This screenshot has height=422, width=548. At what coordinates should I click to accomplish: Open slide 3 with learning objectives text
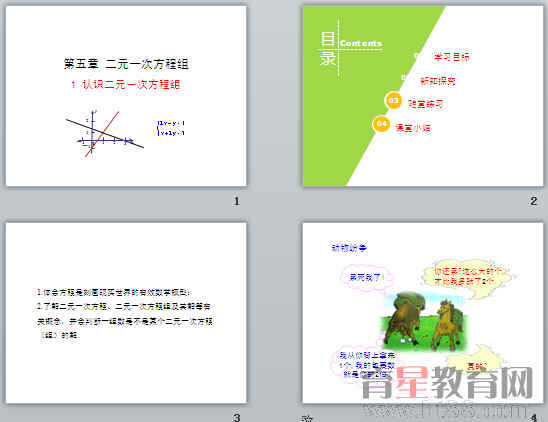tap(126, 313)
